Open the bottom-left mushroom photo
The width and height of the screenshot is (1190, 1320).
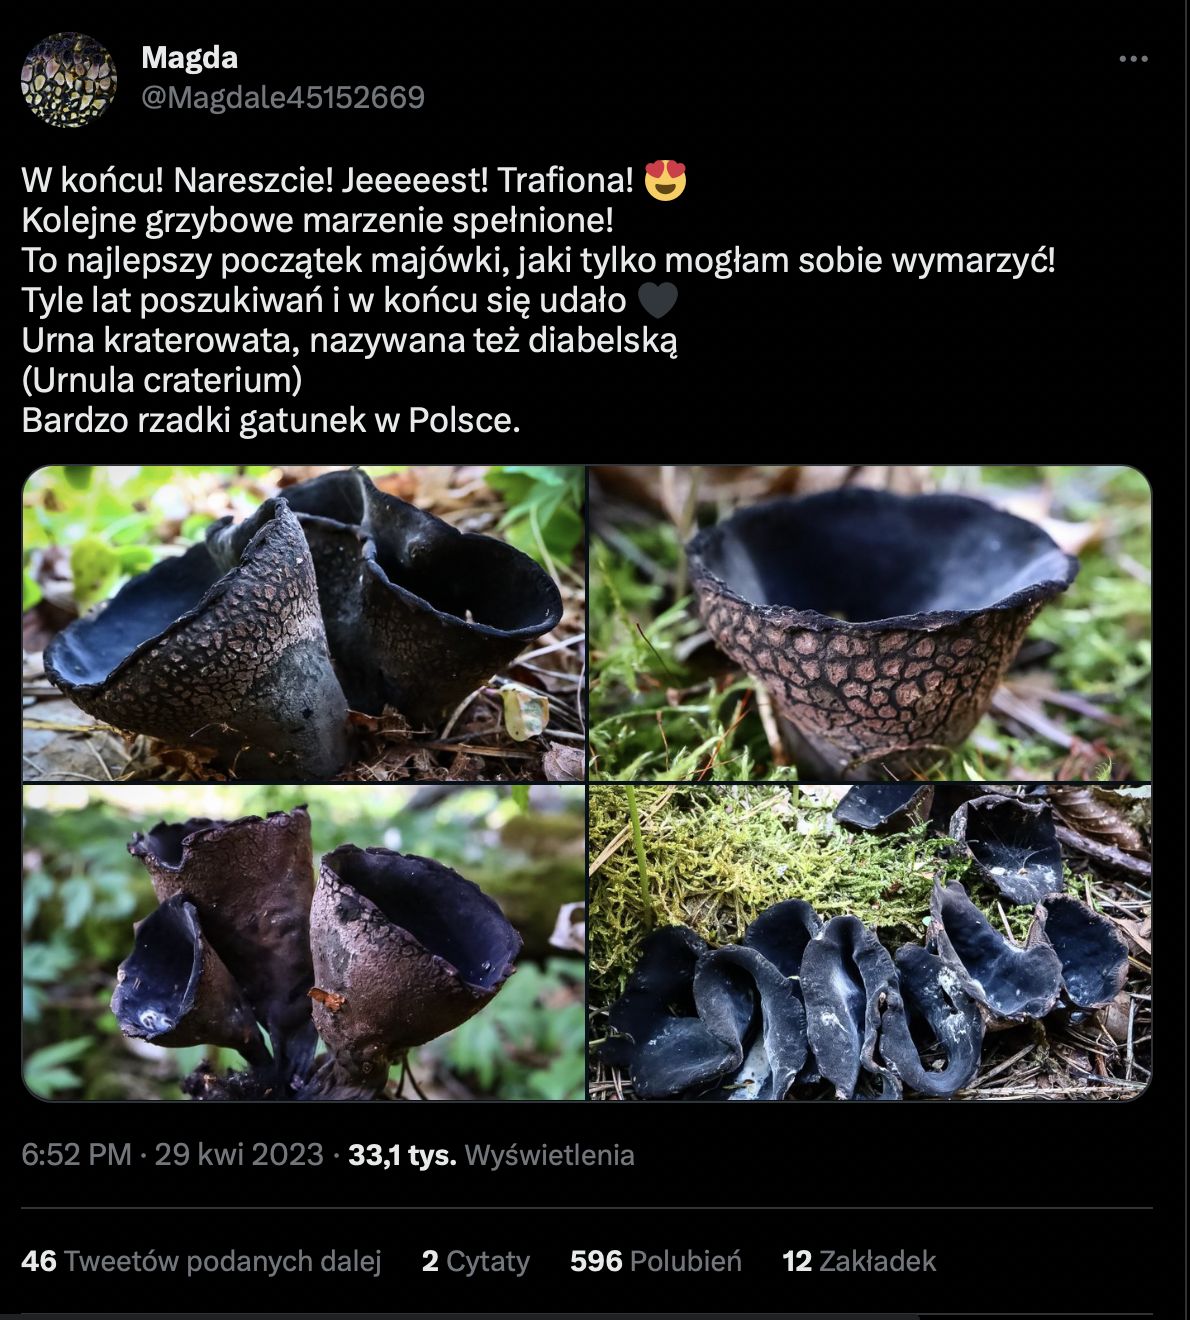click(x=303, y=942)
